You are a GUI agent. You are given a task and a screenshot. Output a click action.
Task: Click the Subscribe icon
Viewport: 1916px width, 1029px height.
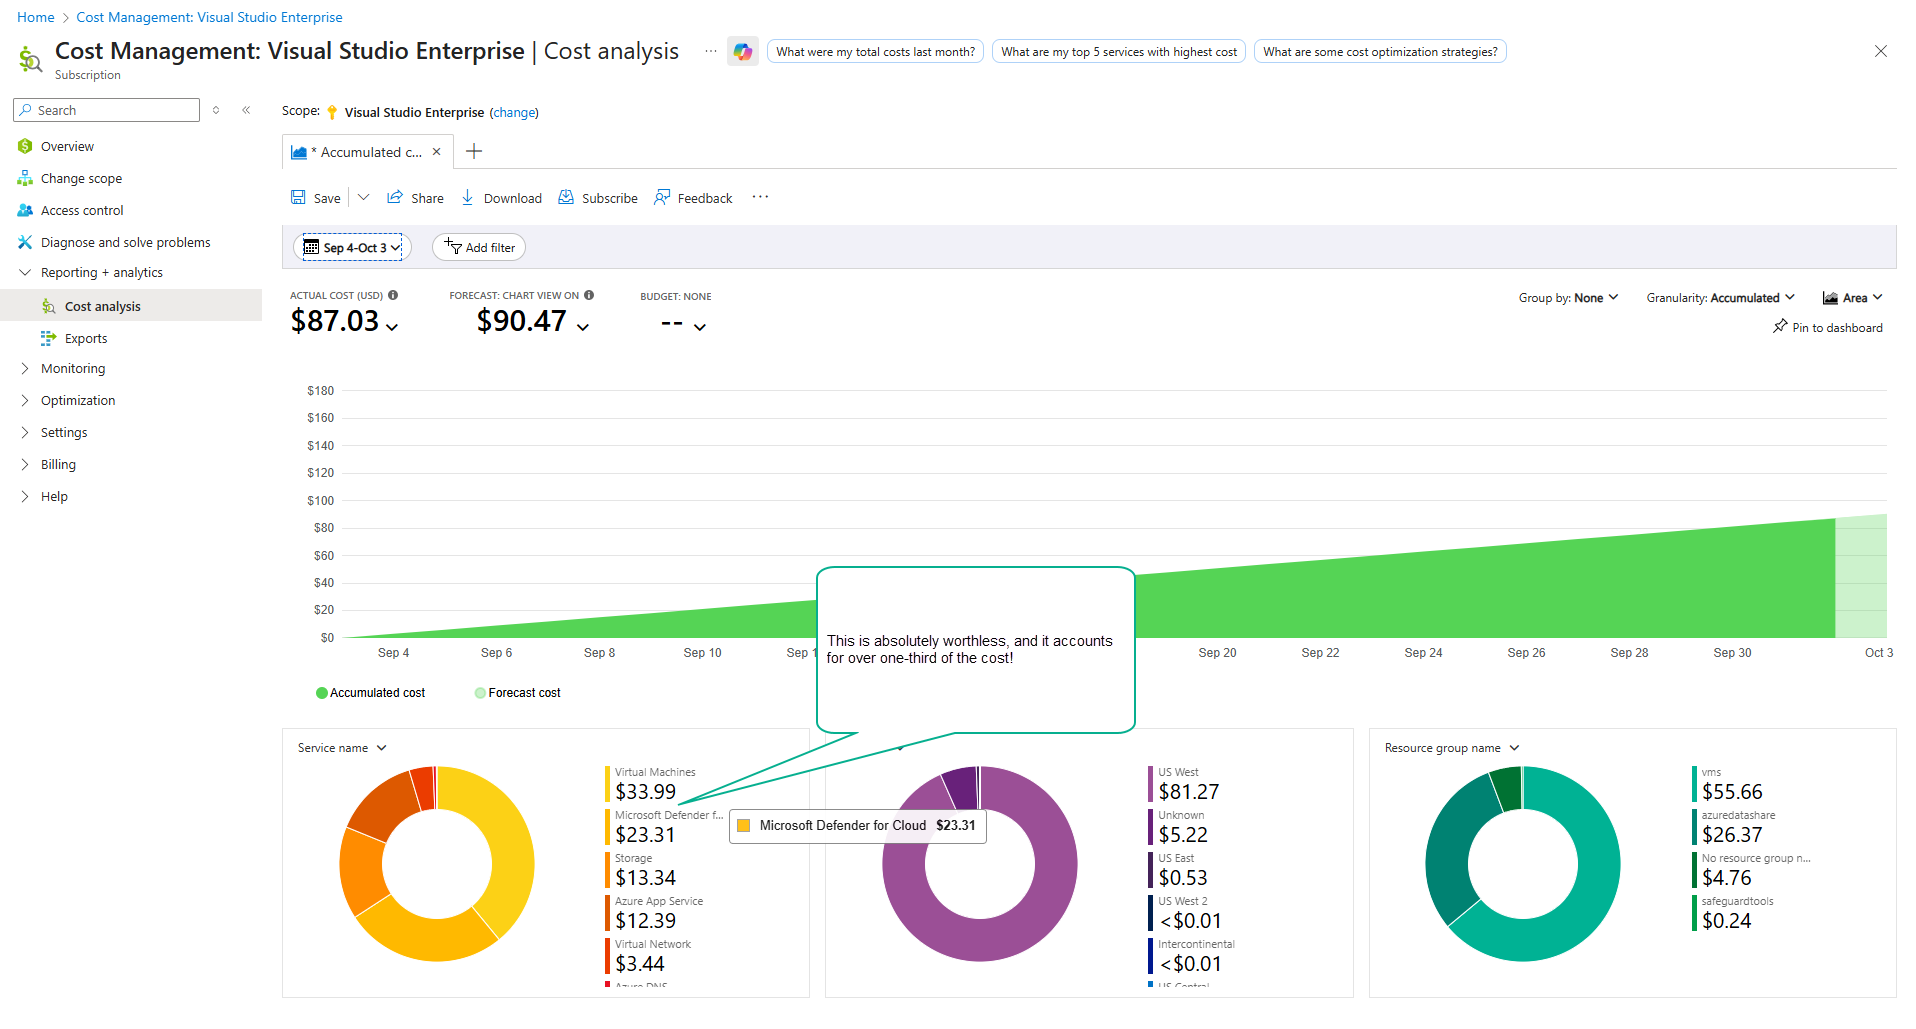point(566,198)
